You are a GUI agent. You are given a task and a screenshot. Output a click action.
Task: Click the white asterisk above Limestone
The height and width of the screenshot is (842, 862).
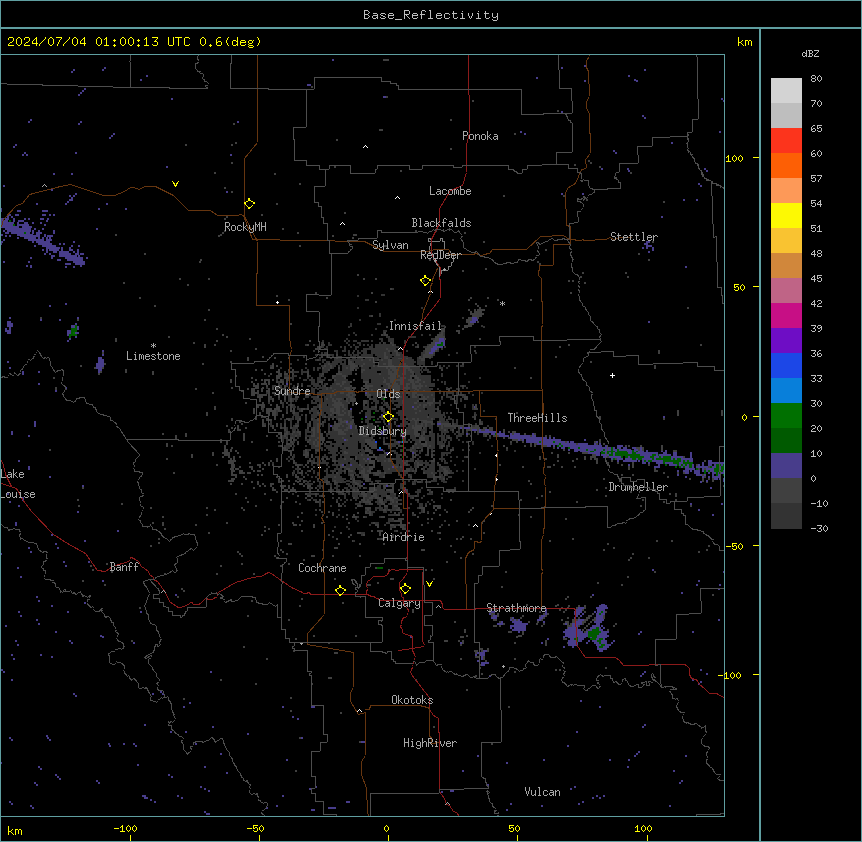(x=153, y=346)
